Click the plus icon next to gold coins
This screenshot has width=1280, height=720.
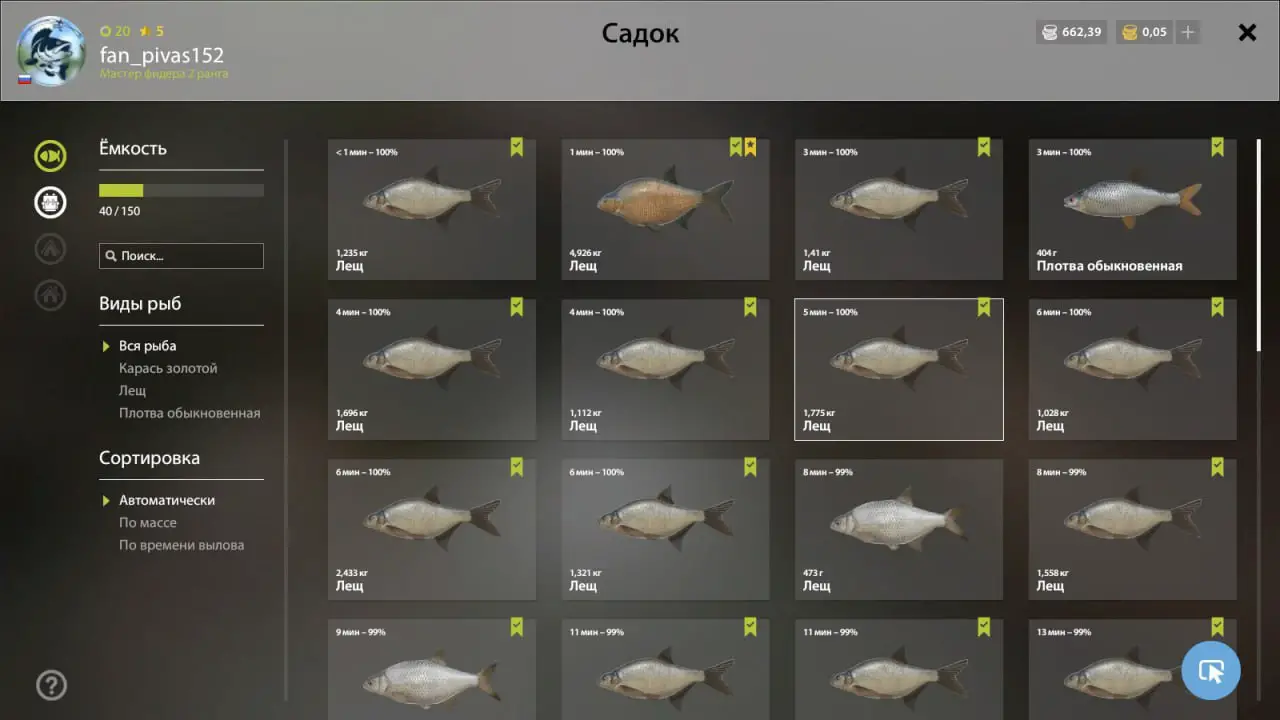[x=1188, y=32]
